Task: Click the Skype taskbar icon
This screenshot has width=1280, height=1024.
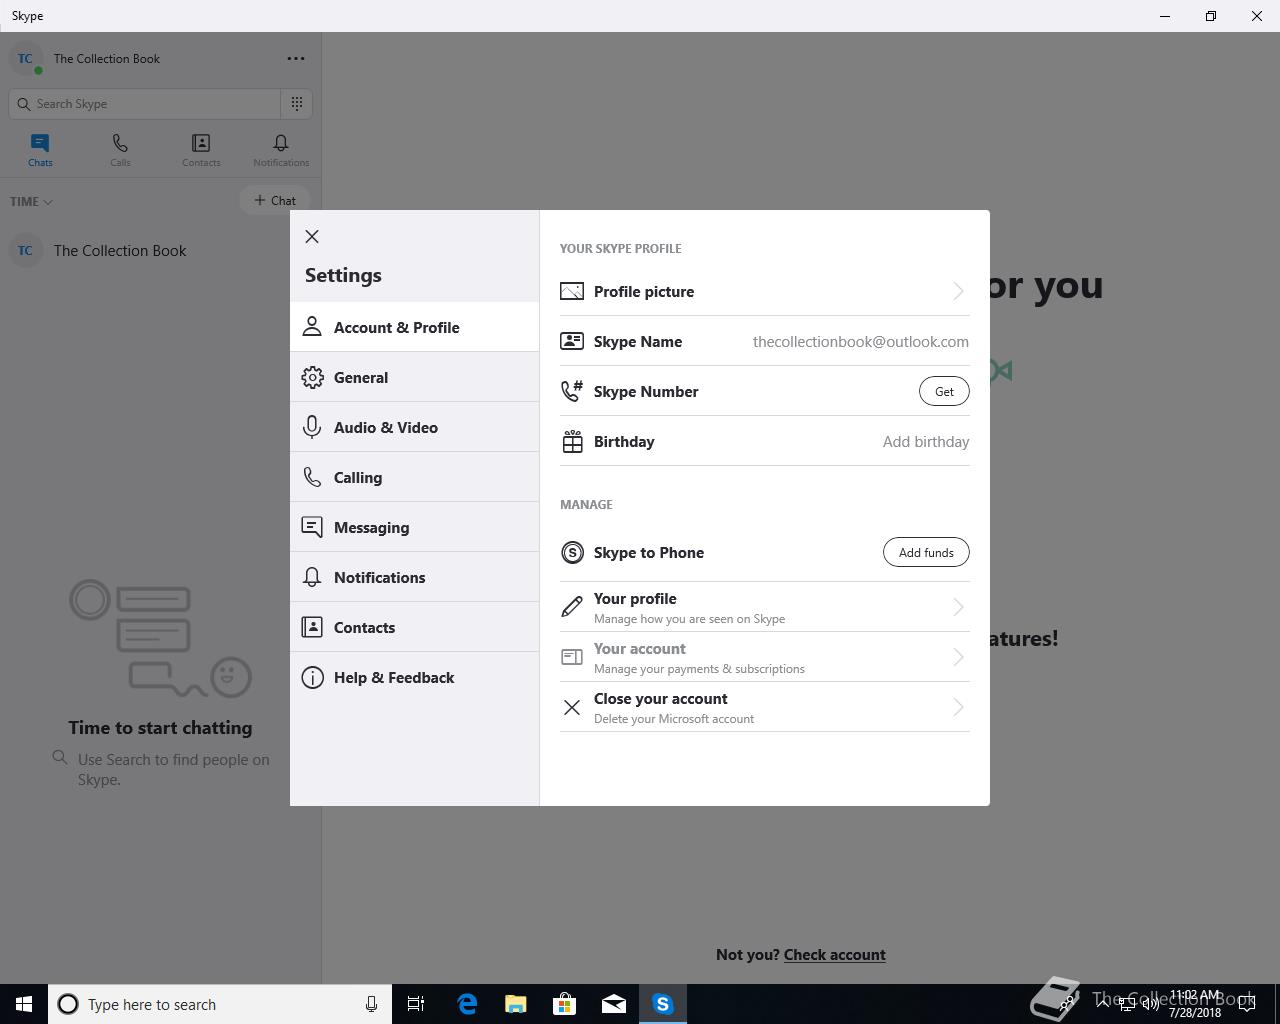Action: (662, 1004)
